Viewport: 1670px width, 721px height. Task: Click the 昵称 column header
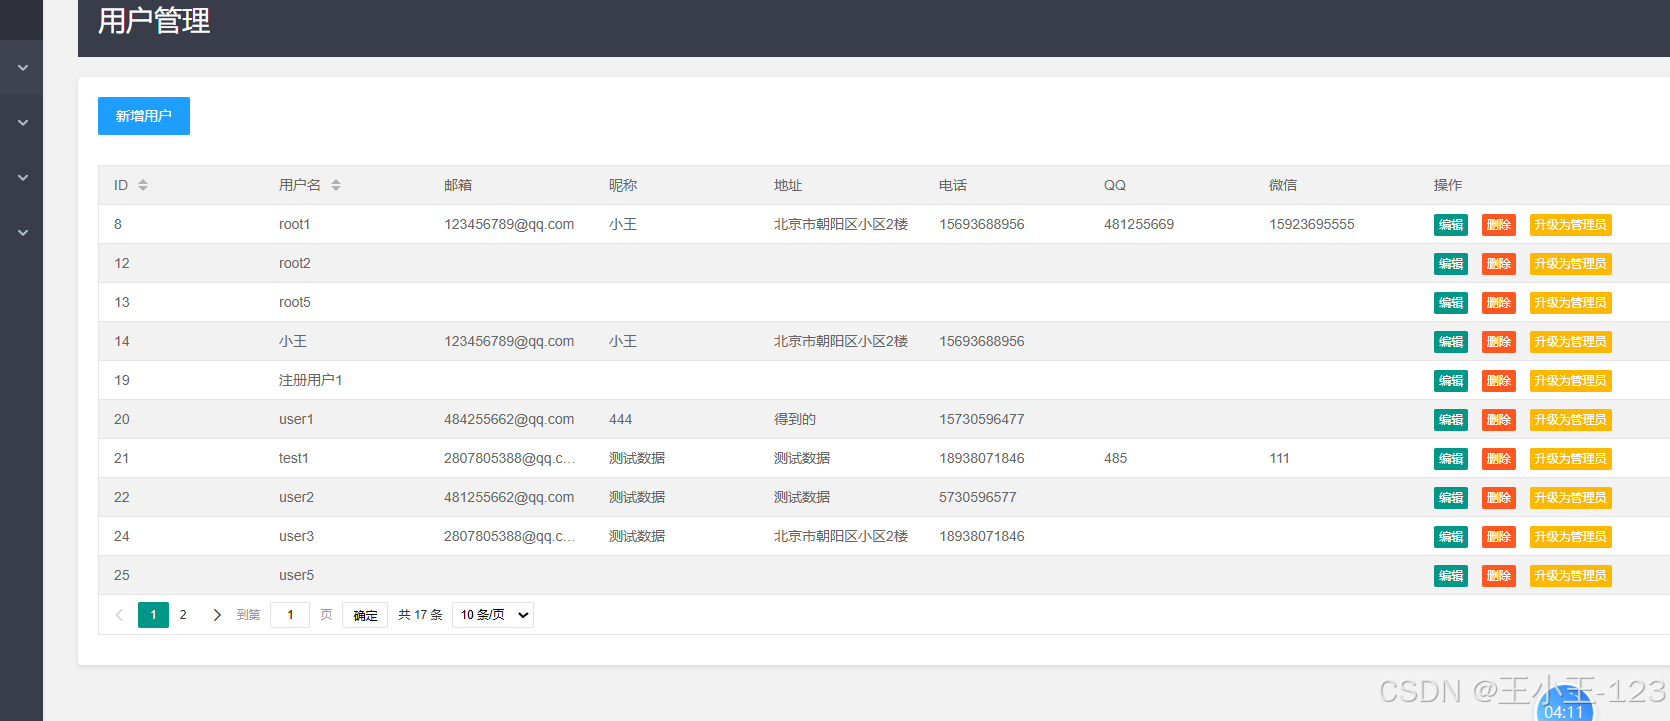623,185
